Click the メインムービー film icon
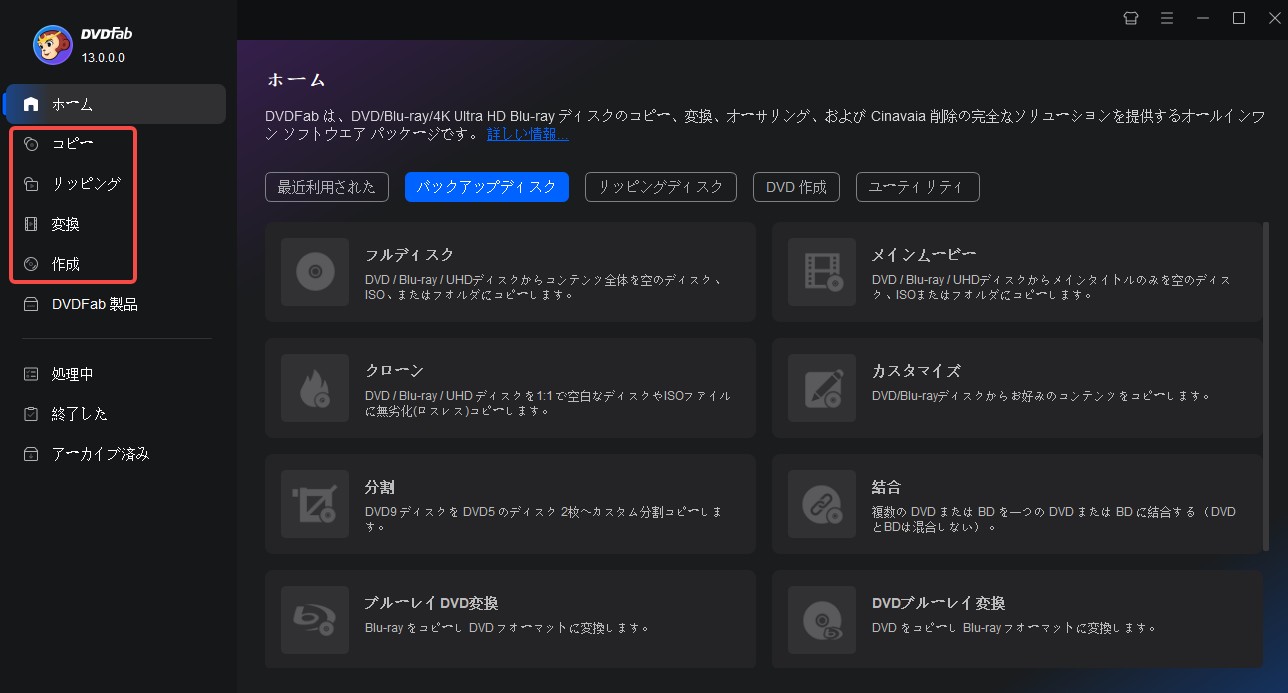1288x693 pixels. pyautogui.click(x=822, y=272)
